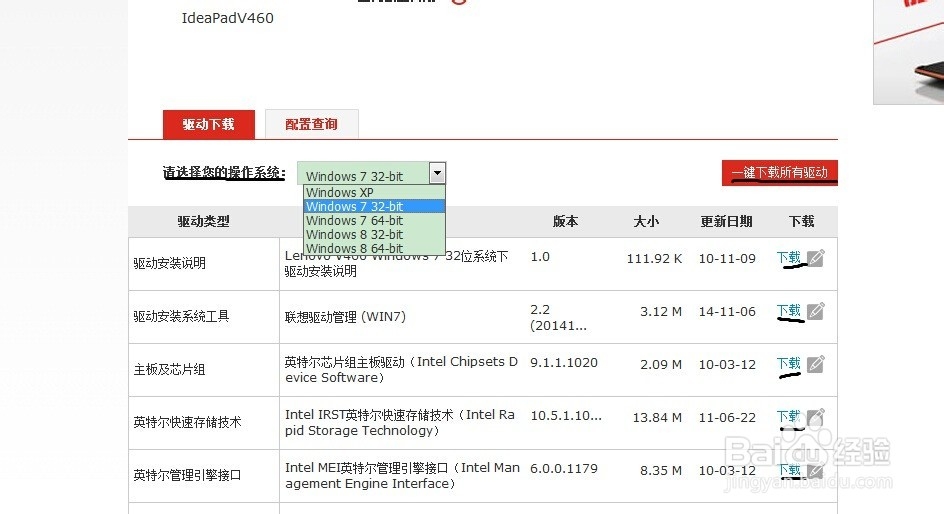Click the 版本 column header
Screen dimensions: 944x514
click(565, 221)
